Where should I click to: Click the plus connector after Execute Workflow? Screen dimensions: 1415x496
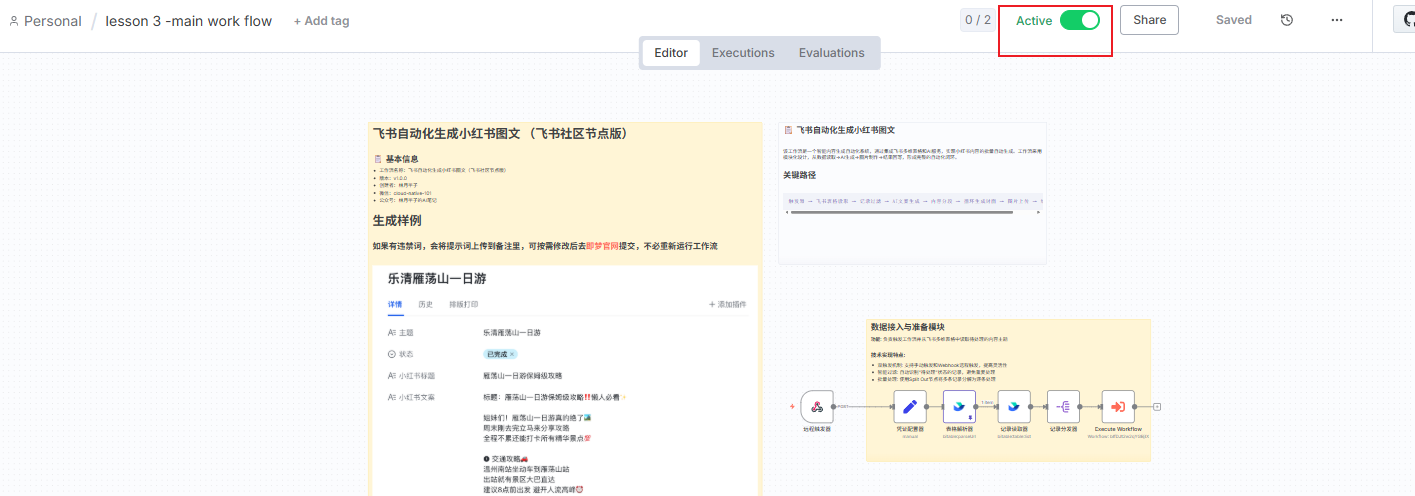1157,407
